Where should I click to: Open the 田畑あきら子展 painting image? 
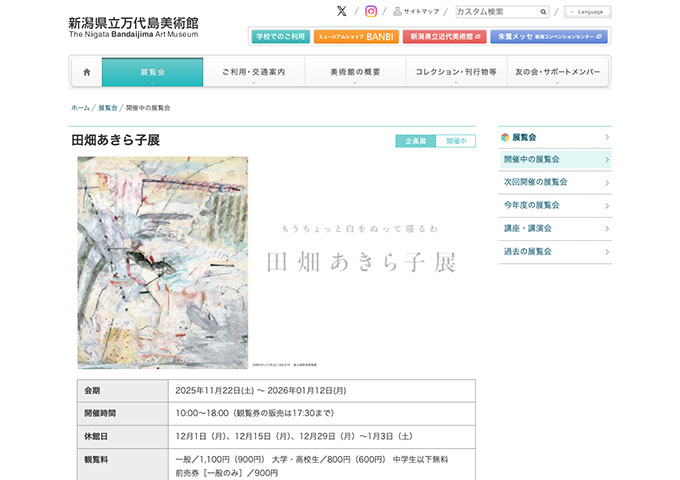coord(163,263)
